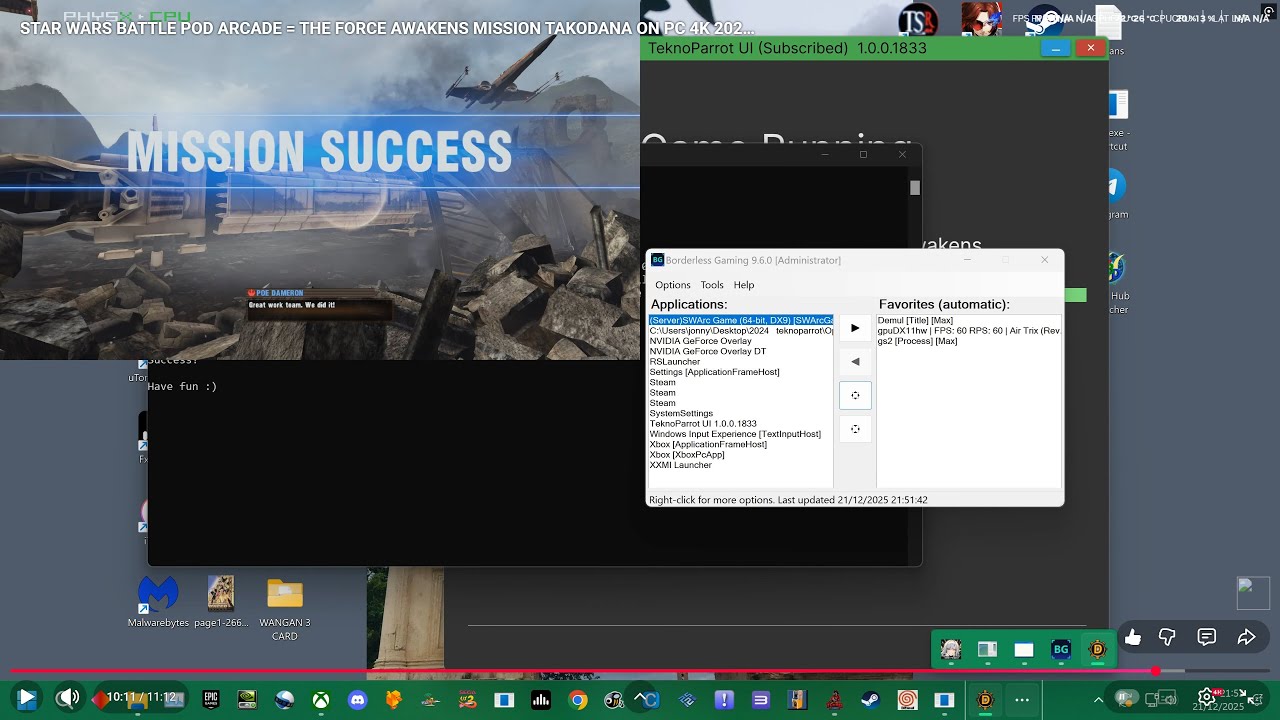Open the Help menu in Borderless Gaming
Screen dimensions: 1280x720
click(744, 285)
